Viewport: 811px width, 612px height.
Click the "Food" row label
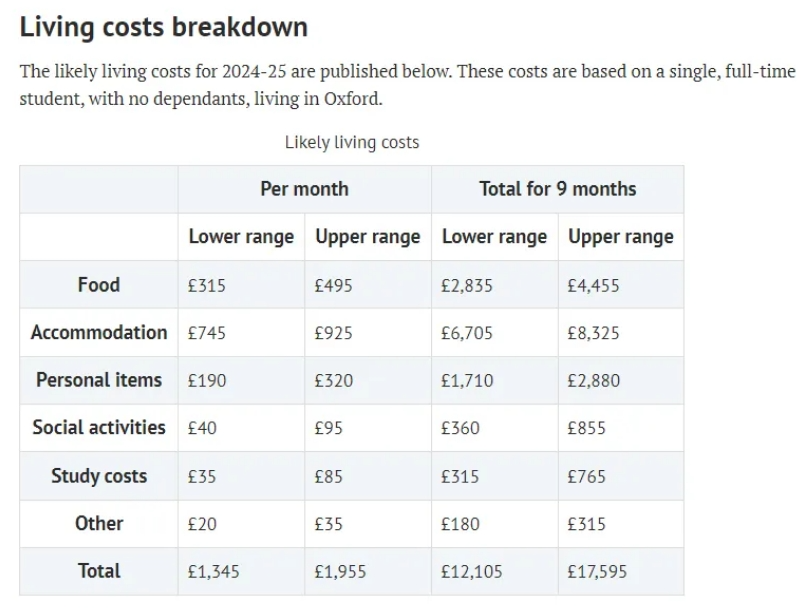pos(98,285)
